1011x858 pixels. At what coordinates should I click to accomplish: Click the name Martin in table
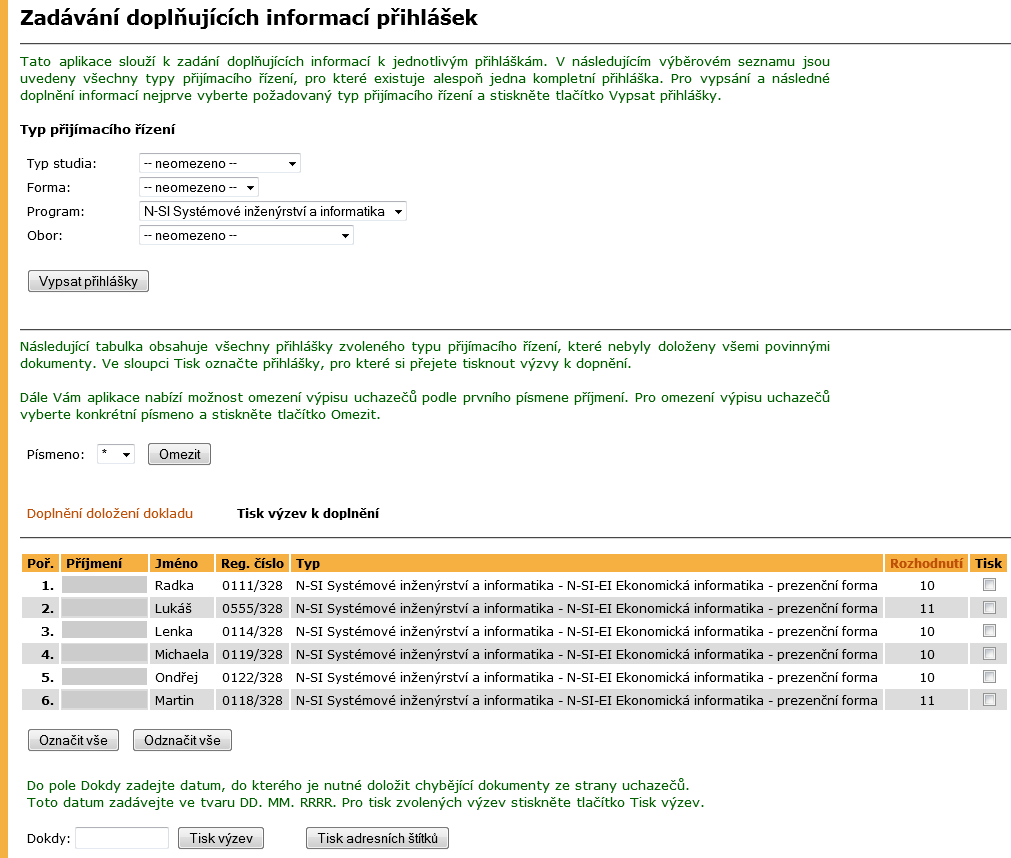(x=174, y=700)
